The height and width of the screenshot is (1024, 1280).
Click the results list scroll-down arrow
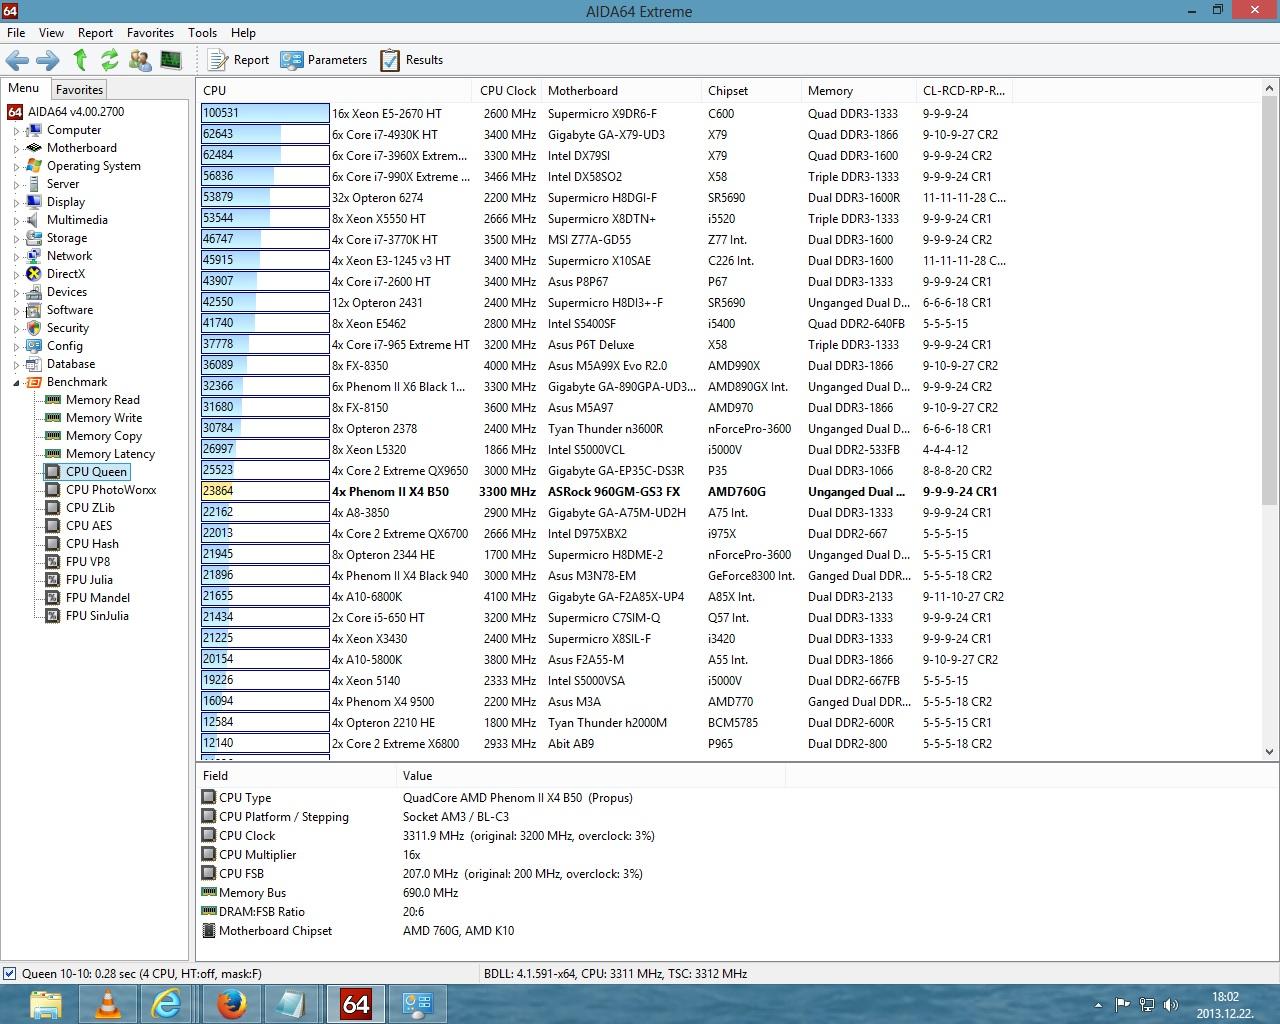(1269, 752)
